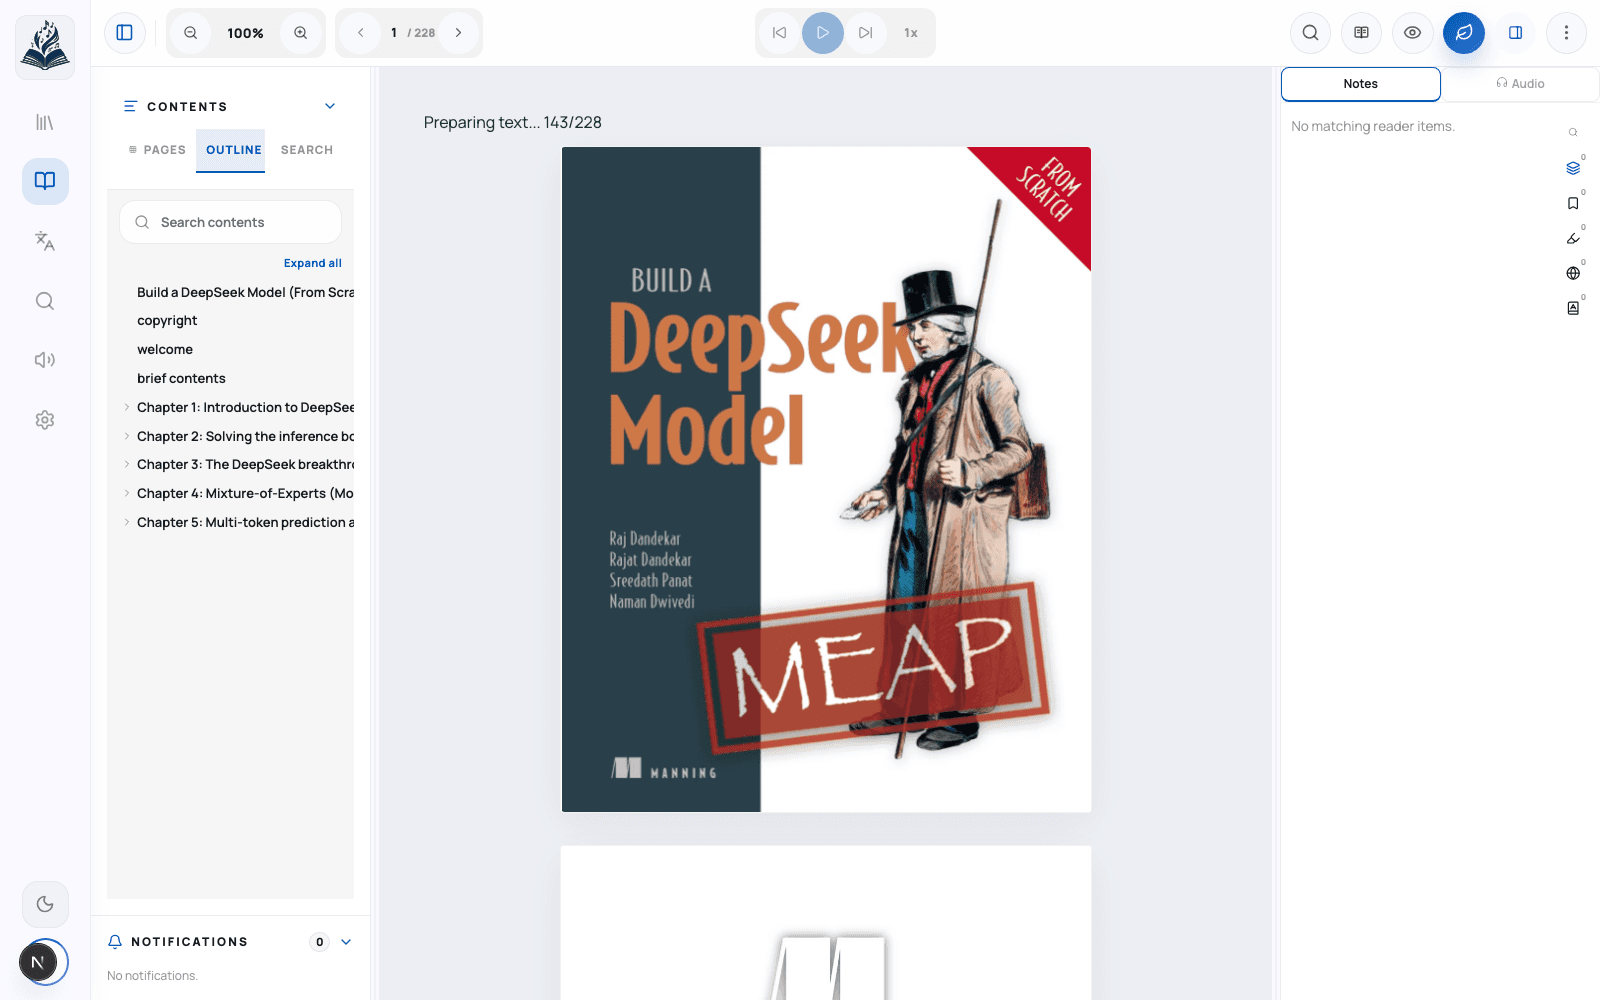Open settings gear in left rail
This screenshot has height=1000, width=1600.
pyautogui.click(x=45, y=420)
